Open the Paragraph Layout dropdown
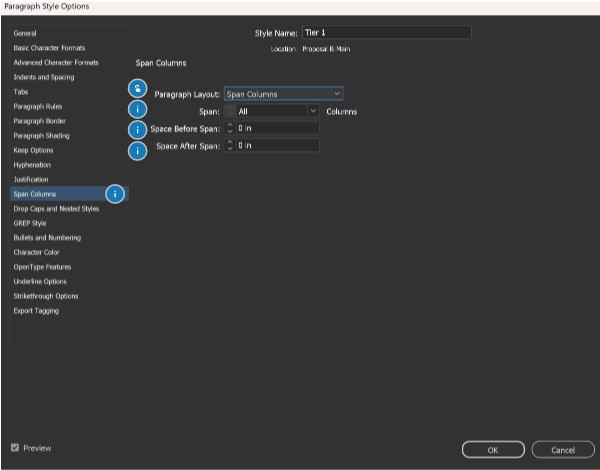Screen dimensions: 600x470 tap(283, 94)
